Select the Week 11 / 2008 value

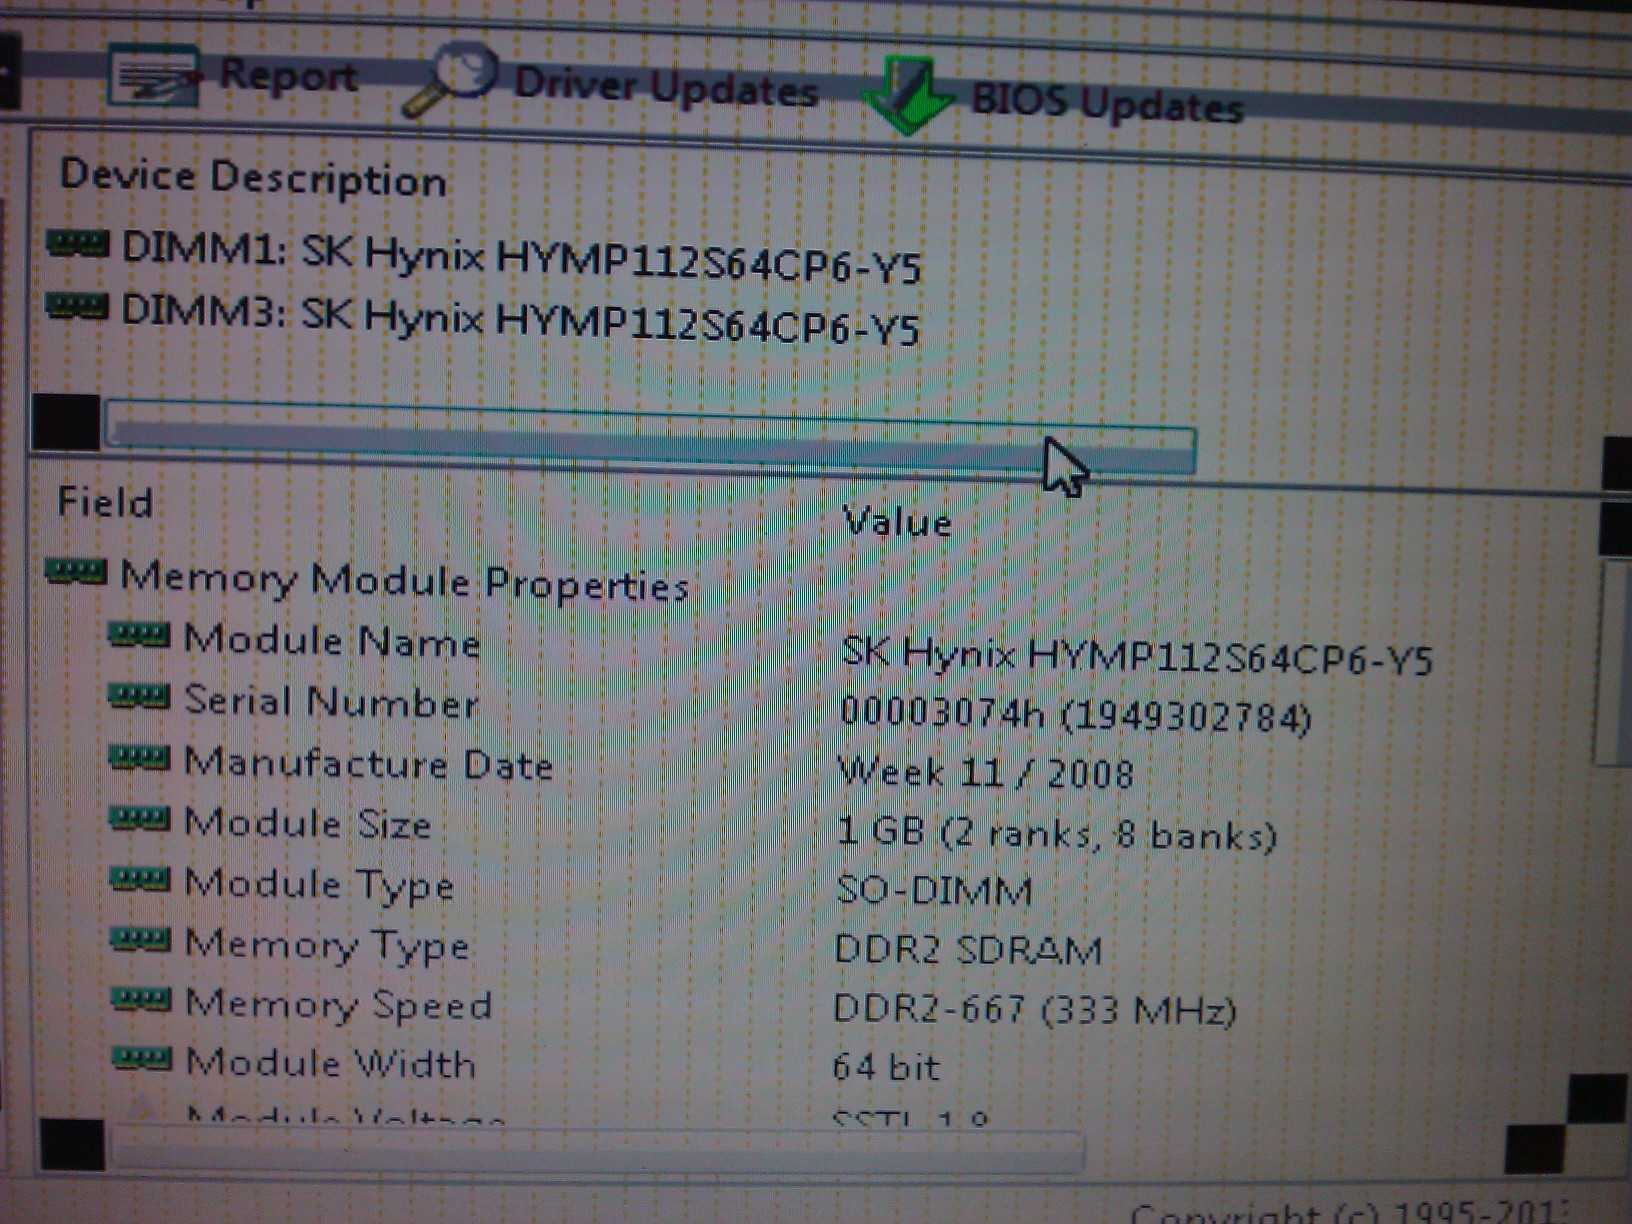point(986,773)
